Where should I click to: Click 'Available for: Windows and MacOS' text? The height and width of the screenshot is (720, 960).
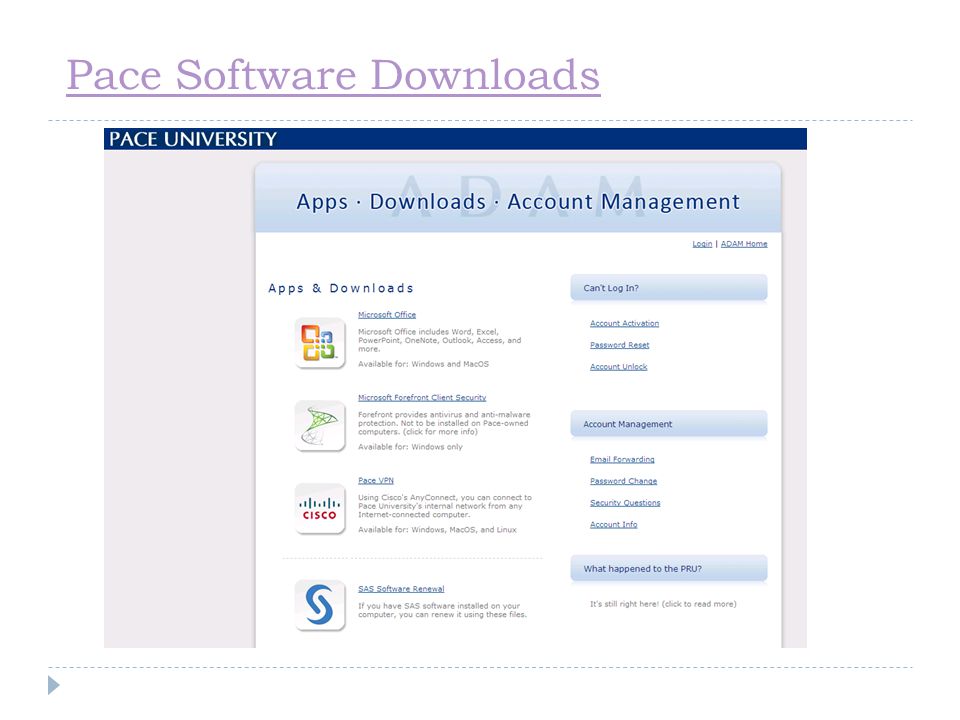pos(424,364)
